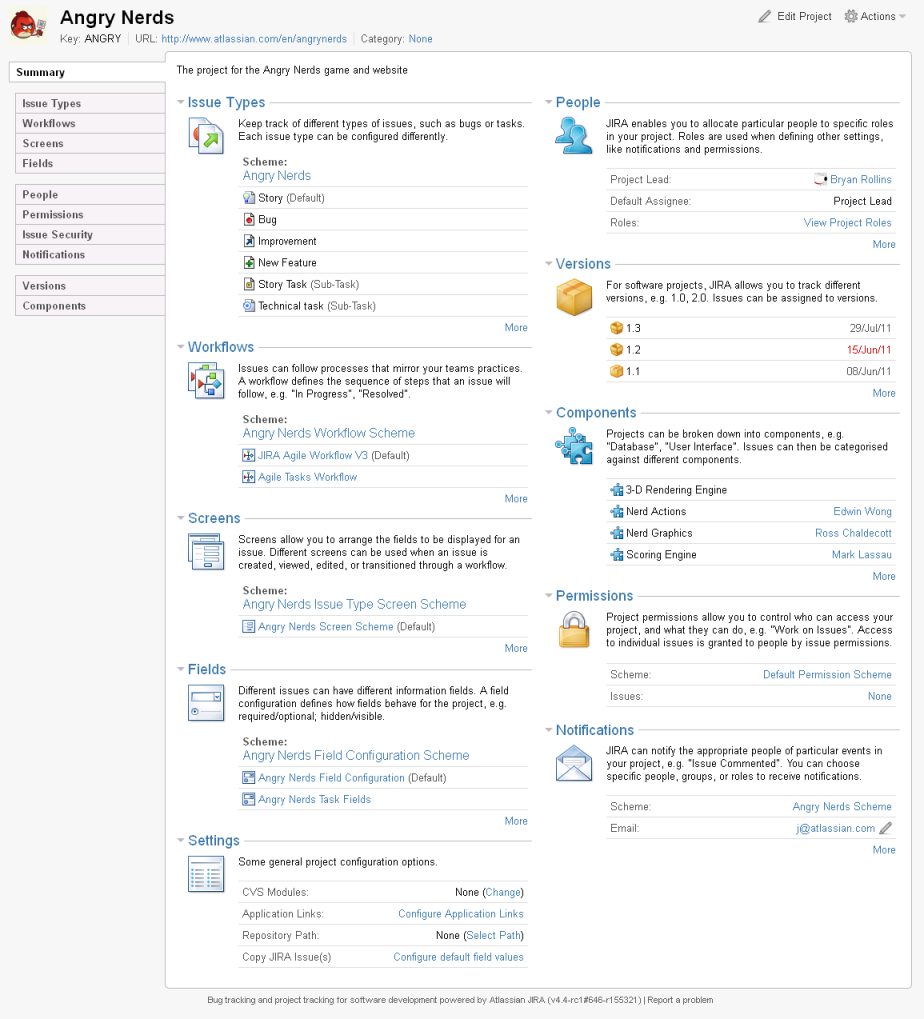Click the large Settings section icon
The width and height of the screenshot is (924, 1019).
tap(206, 874)
